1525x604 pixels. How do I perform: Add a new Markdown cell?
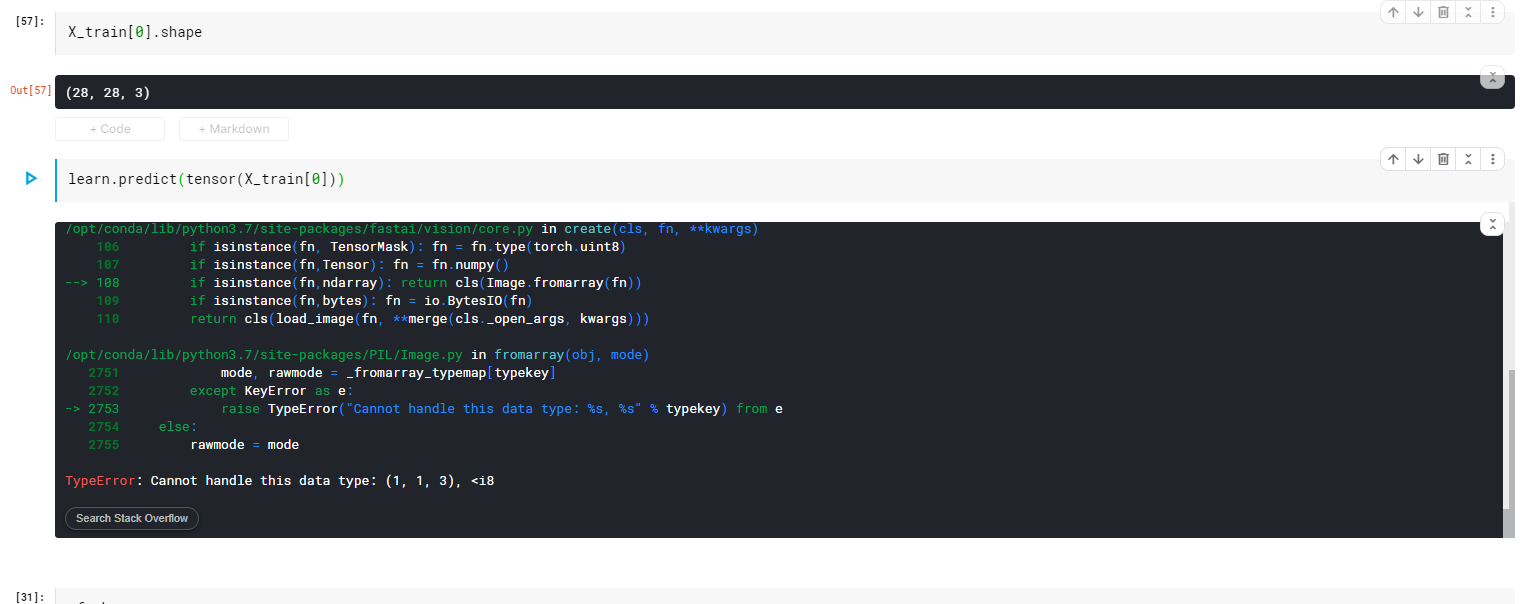tap(234, 129)
